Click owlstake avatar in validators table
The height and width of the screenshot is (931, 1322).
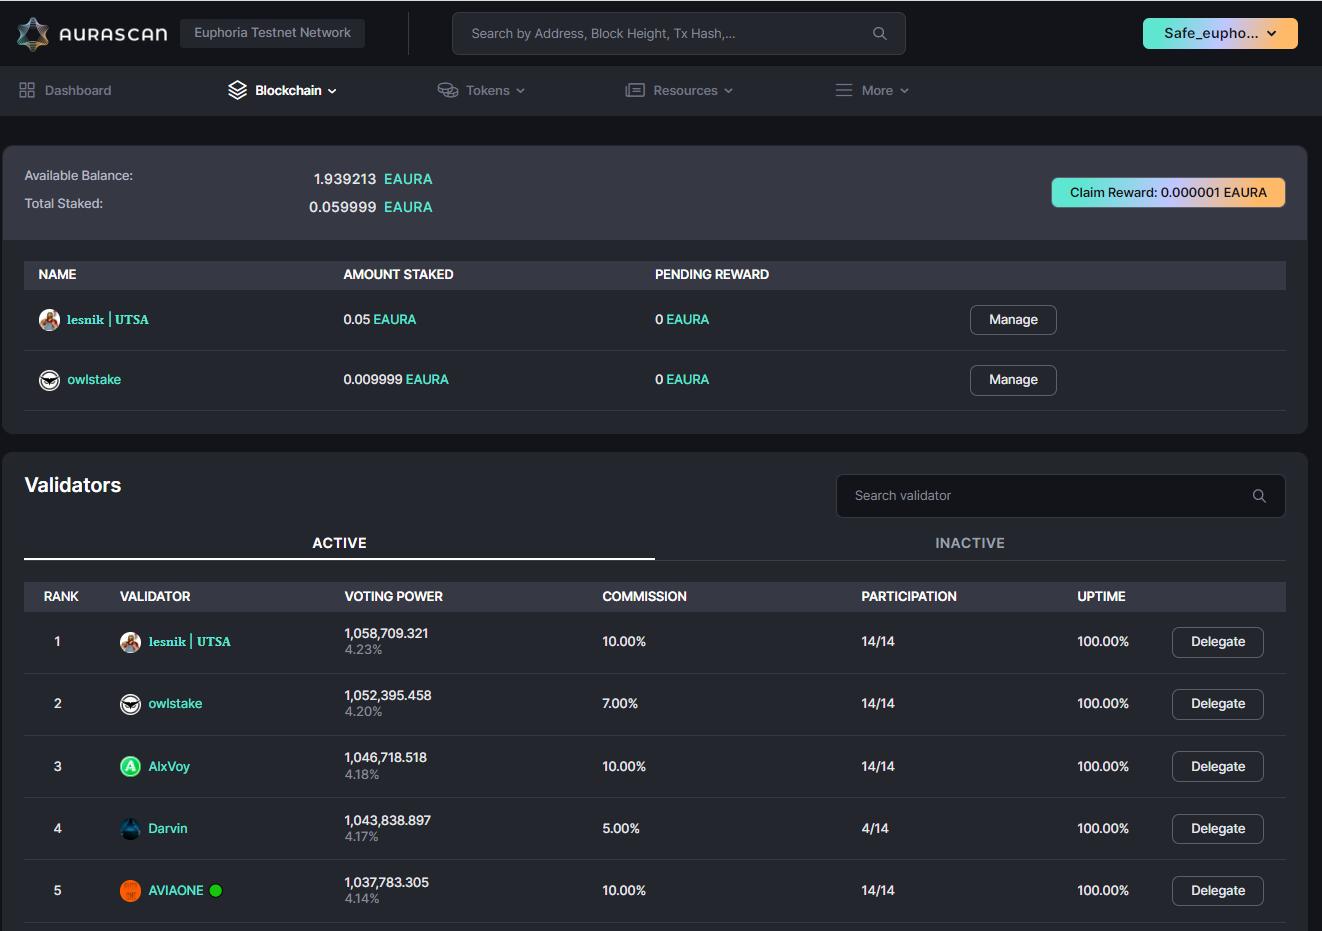tap(130, 704)
